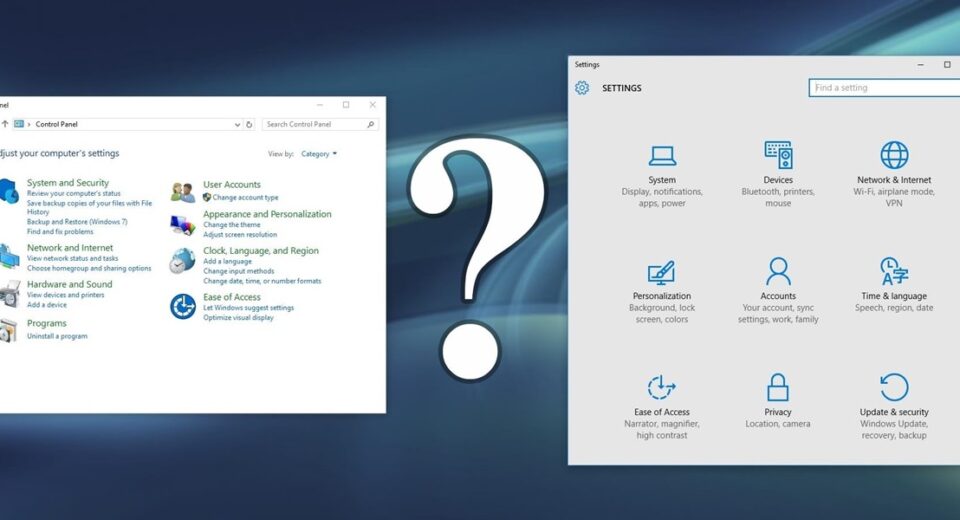Open the View by Category dropdown
This screenshot has width=960, height=520.
click(318, 154)
